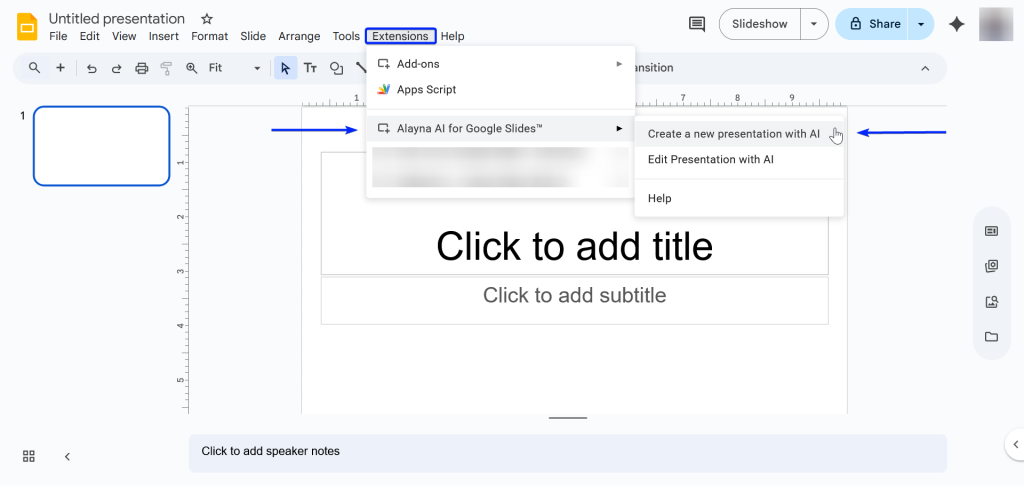The height and width of the screenshot is (486, 1024).
Task: Expand the Share options arrow
Action: (x=920, y=24)
